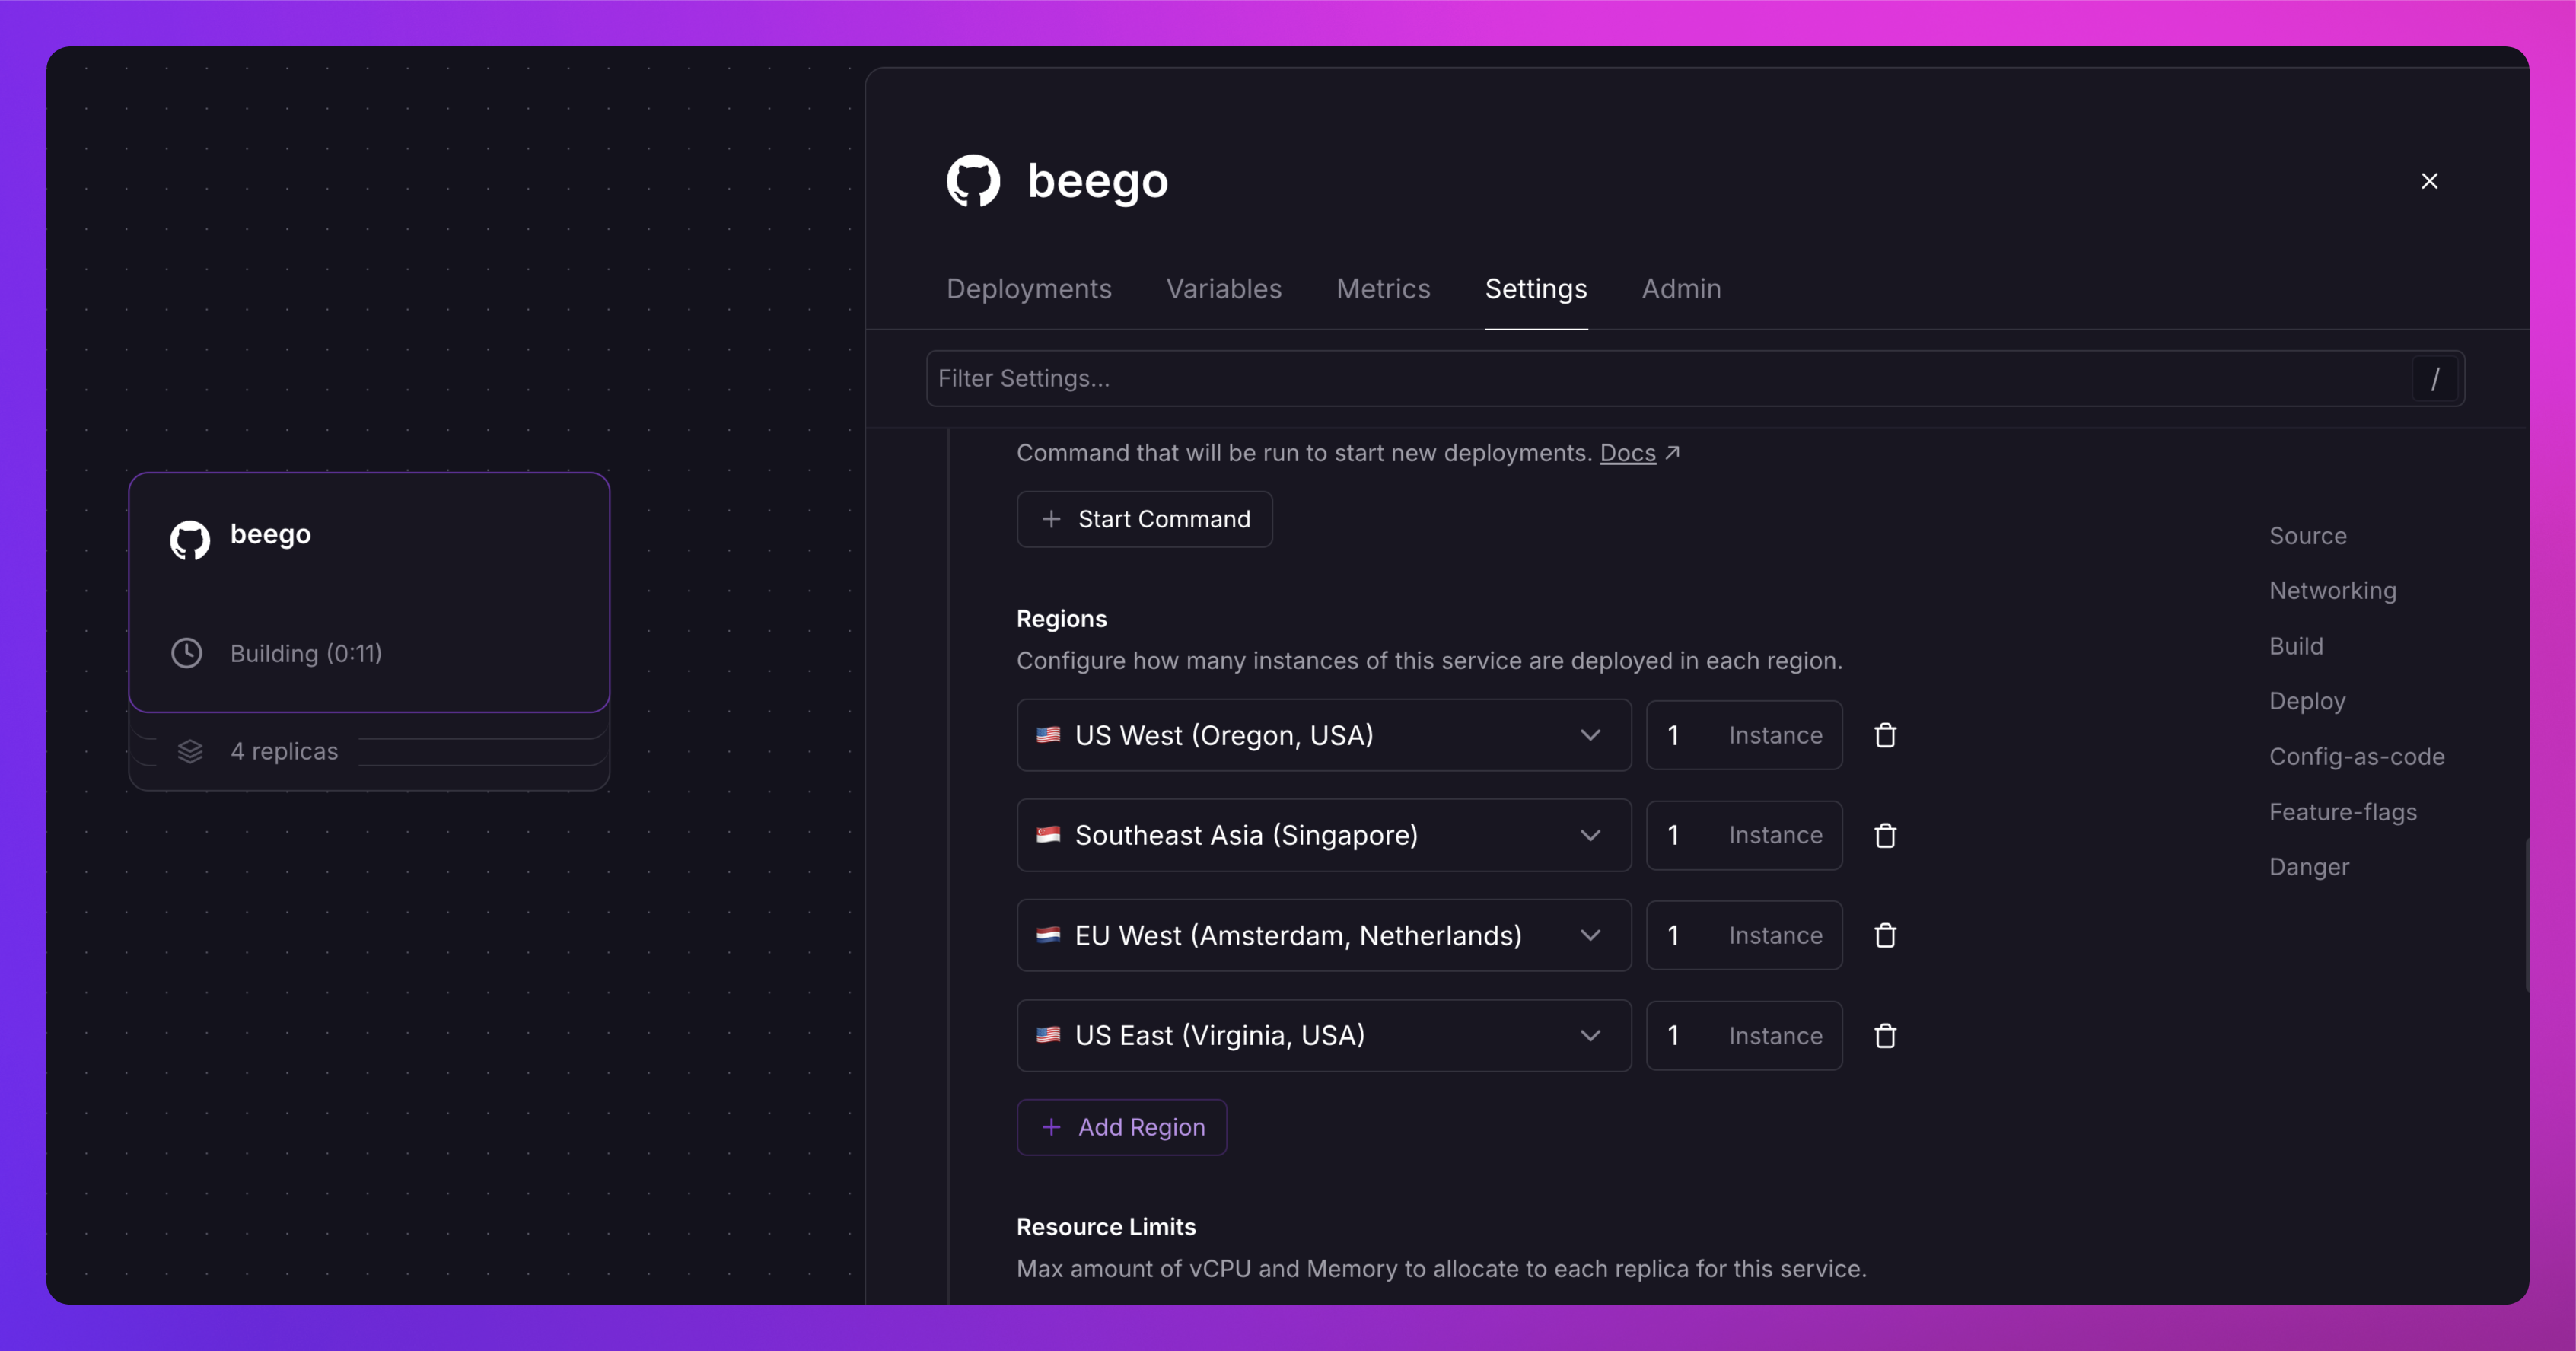Click the layers icon beside 4 replicas
Screen dimensions: 2576x1351
coord(190,751)
